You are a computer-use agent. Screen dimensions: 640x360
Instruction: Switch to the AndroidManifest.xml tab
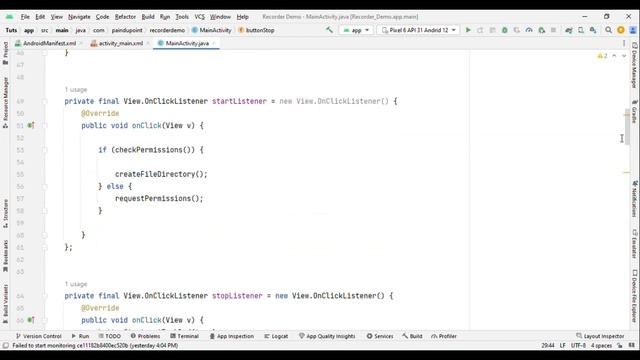(49, 43)
